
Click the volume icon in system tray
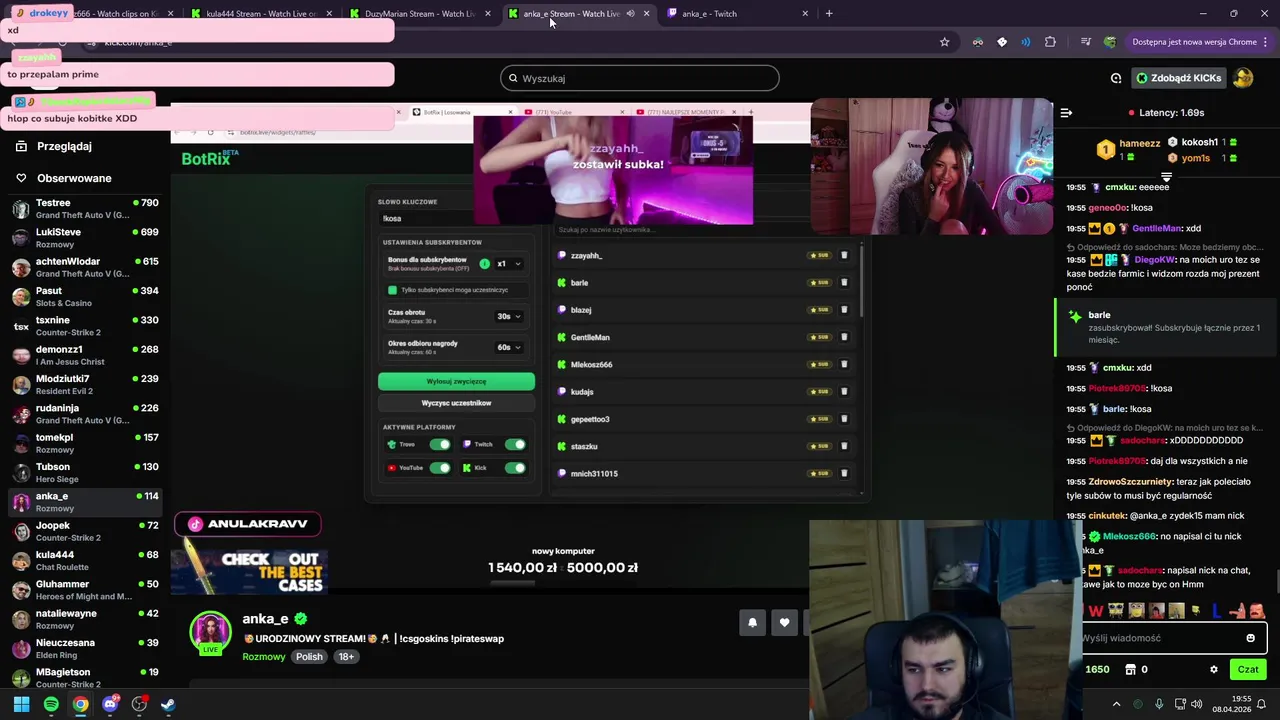click(x=1197, y=704)
